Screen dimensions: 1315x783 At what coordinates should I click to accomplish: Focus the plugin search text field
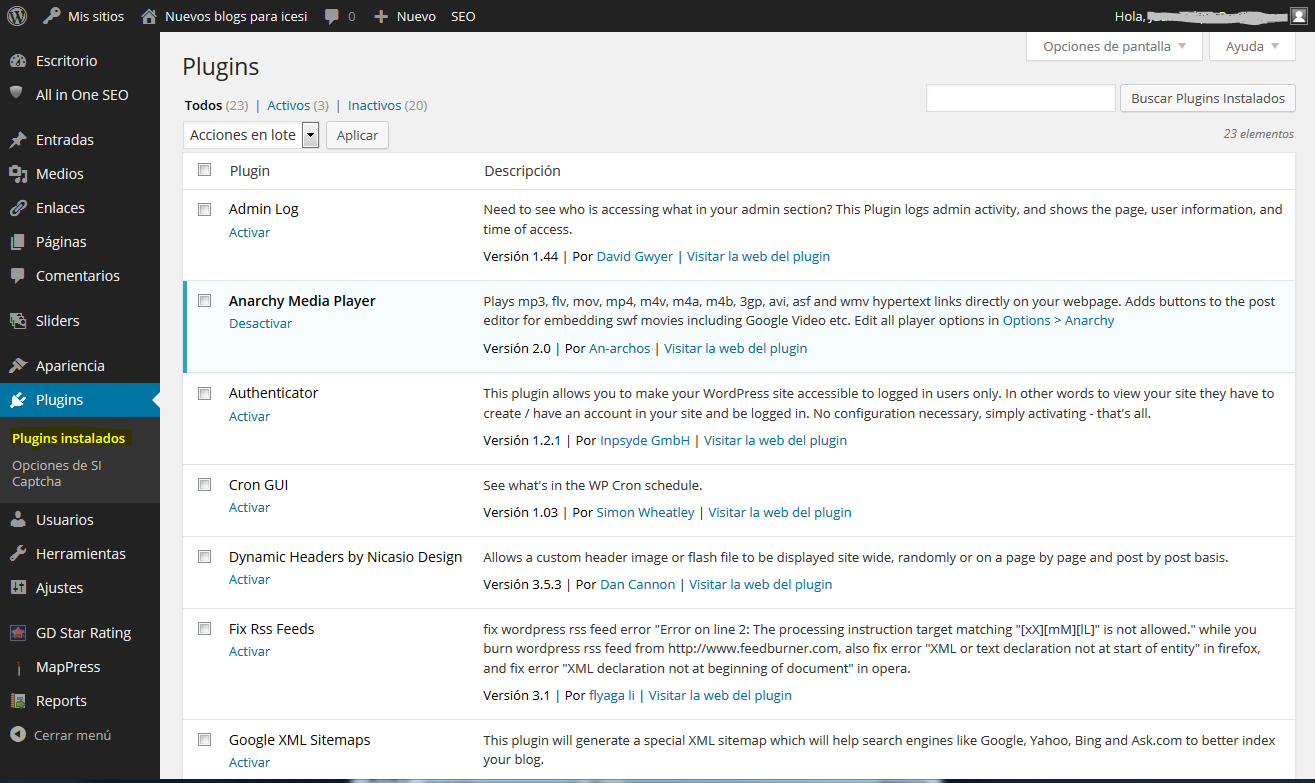pyautogui.click(x=1020, y=98)
